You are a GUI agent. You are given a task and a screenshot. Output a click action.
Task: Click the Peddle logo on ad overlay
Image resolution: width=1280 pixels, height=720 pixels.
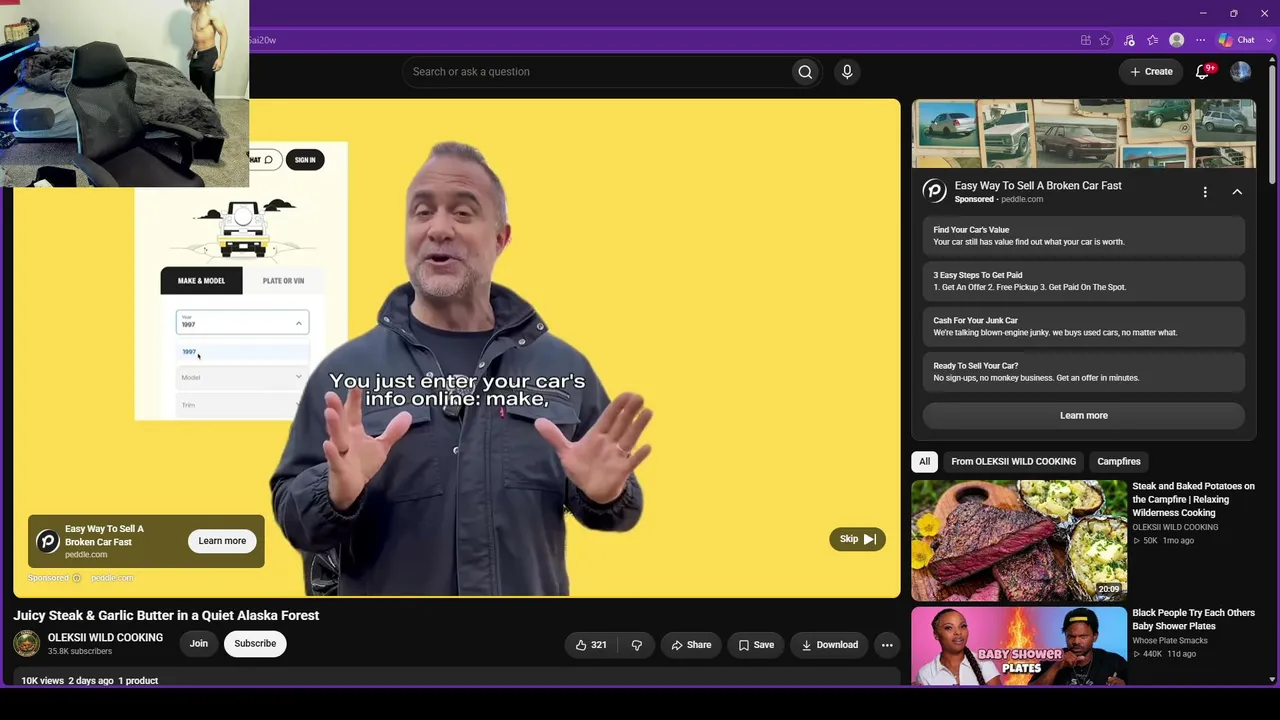[47, 541]
